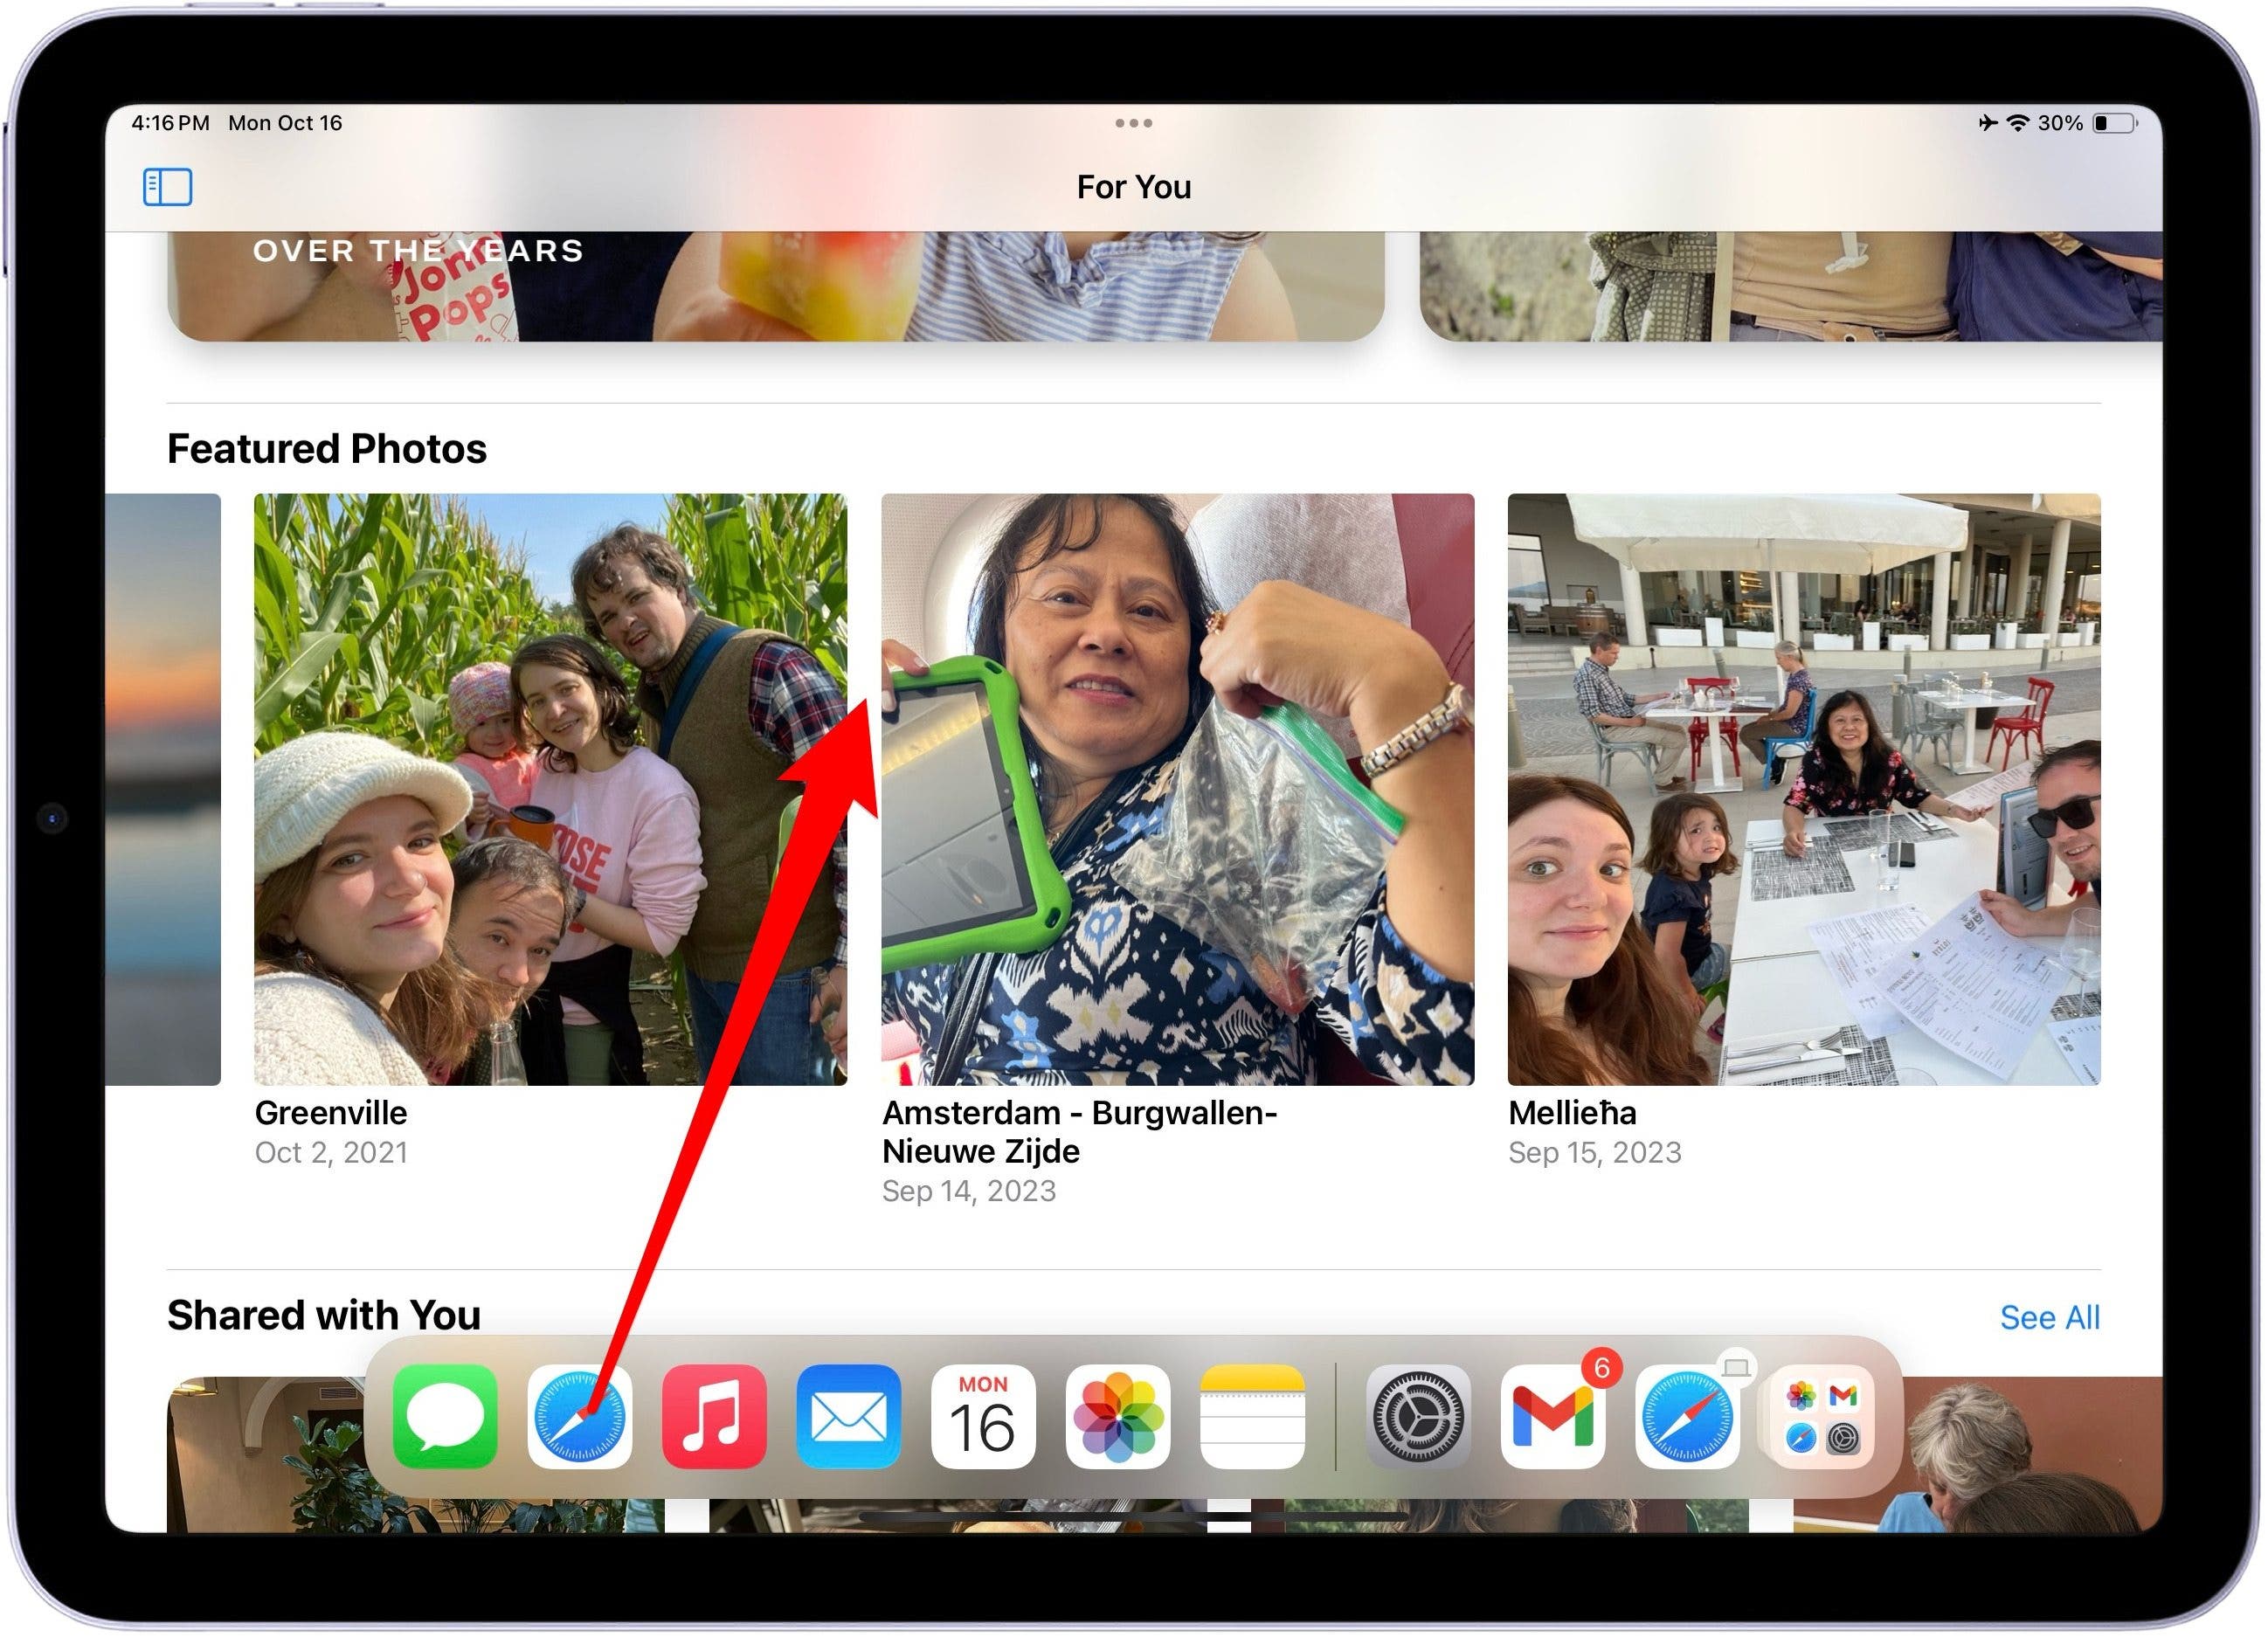Toggle the sidebar panel icon
The height and width of the screenshot is (1637, 2268).
(x=167, y=187)
